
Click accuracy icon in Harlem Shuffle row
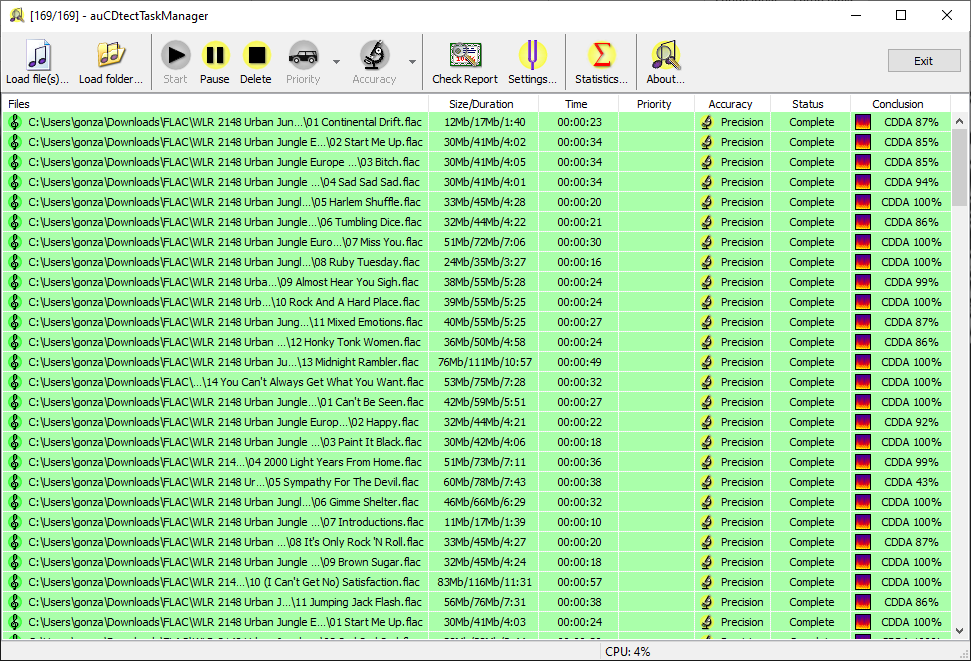(x=707, y=202)
